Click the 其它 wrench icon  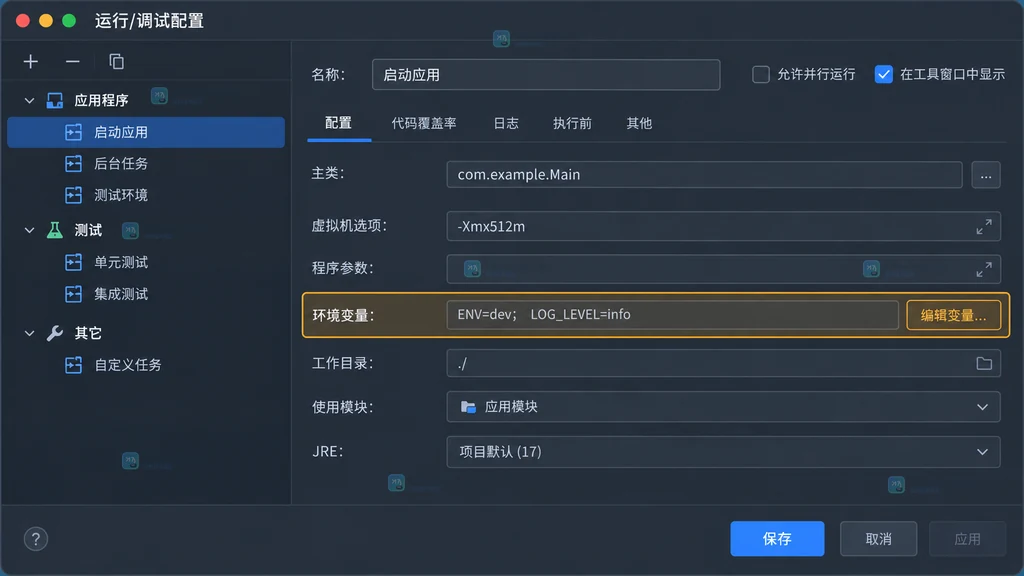(x=55, y=333)
